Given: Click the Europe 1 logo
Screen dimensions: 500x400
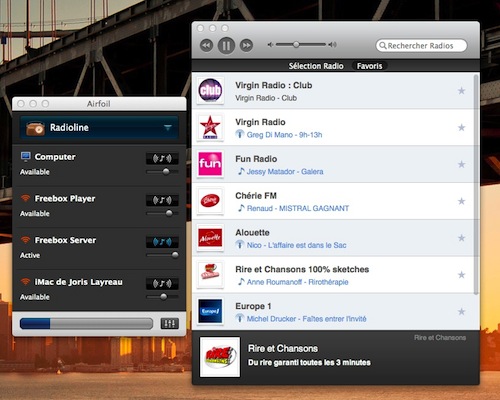Looking at the screenshot, I should (210, 311).
